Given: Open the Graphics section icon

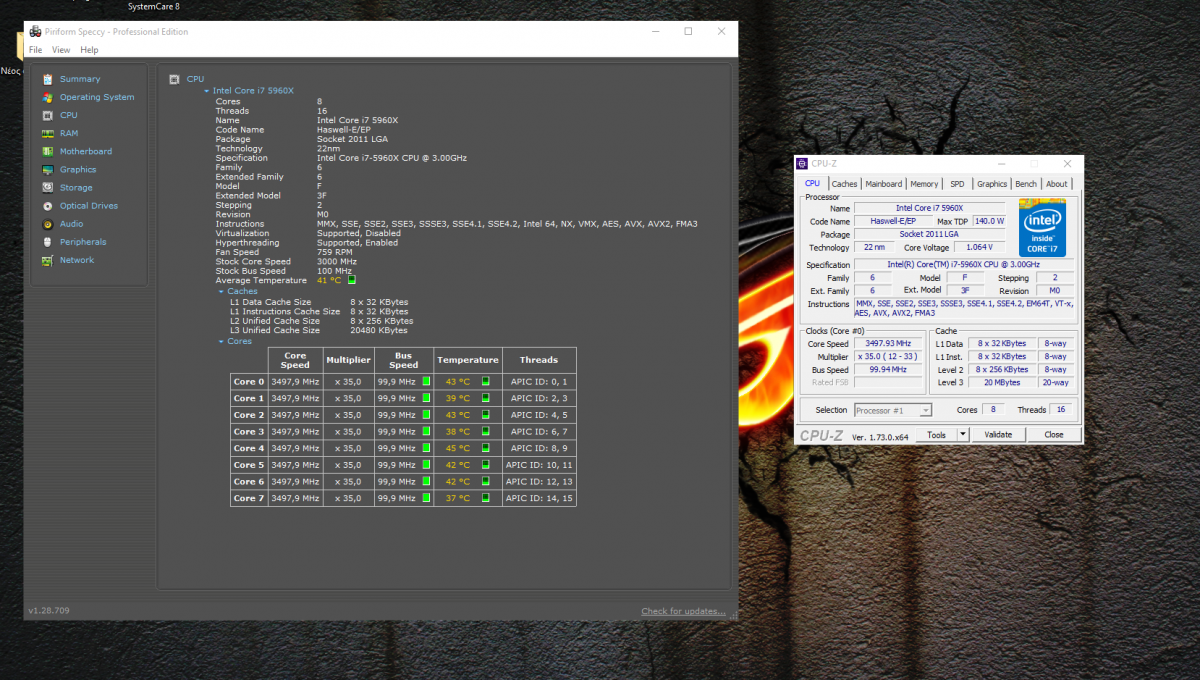Looking at the screenshot, I should pos(47,169).
